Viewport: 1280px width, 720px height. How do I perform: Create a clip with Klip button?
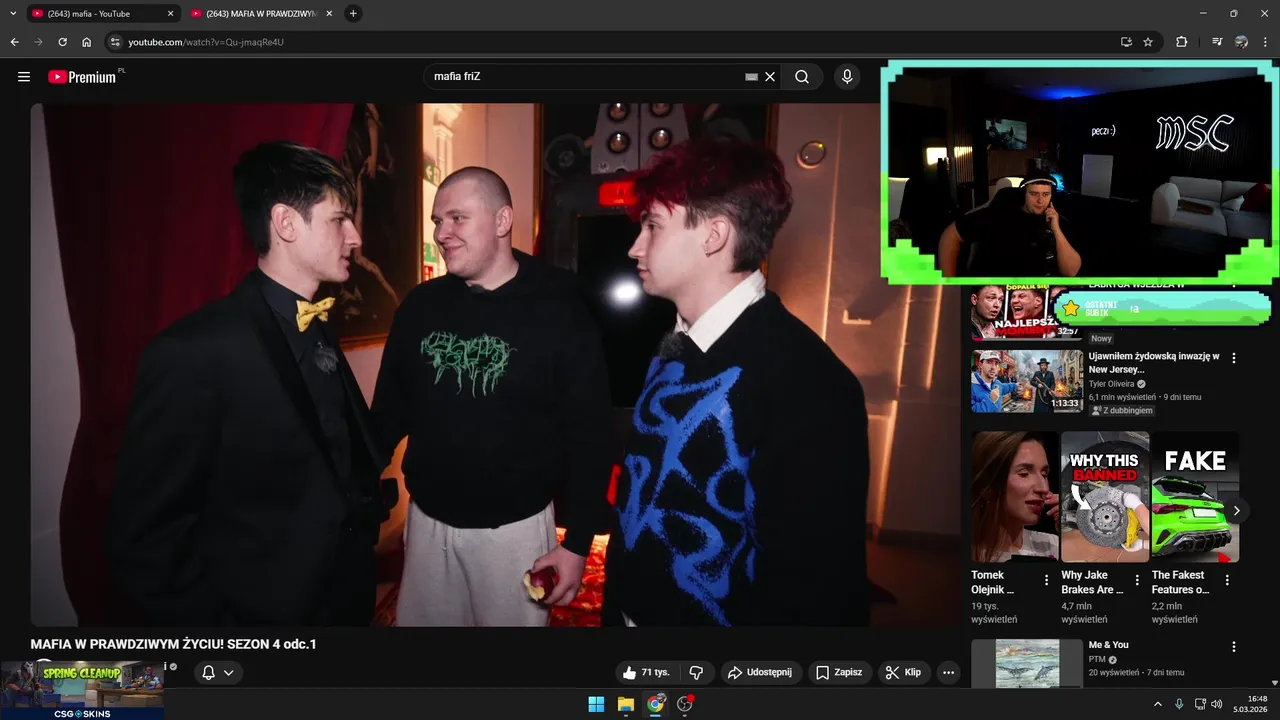(x=903, y=673)
